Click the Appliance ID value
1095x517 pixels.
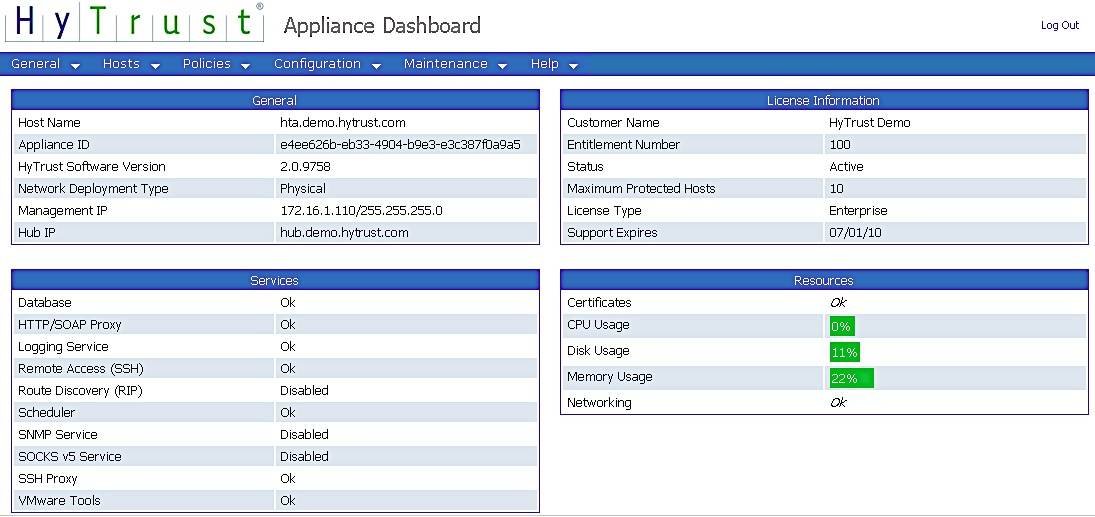[400, 145]
